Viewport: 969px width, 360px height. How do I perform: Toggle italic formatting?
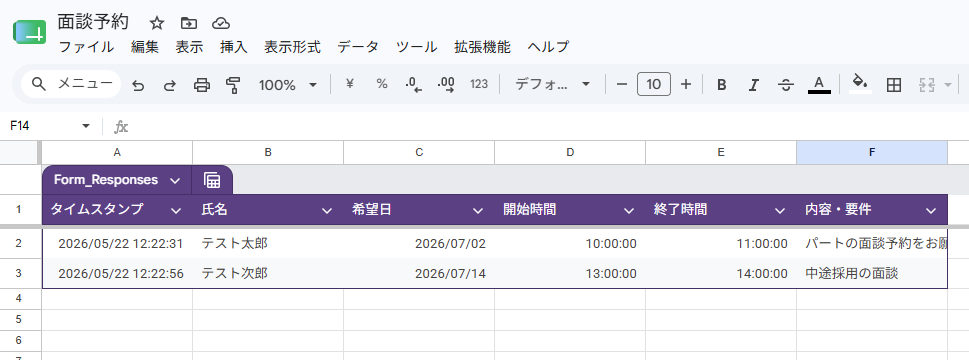[x=753, y=85]
